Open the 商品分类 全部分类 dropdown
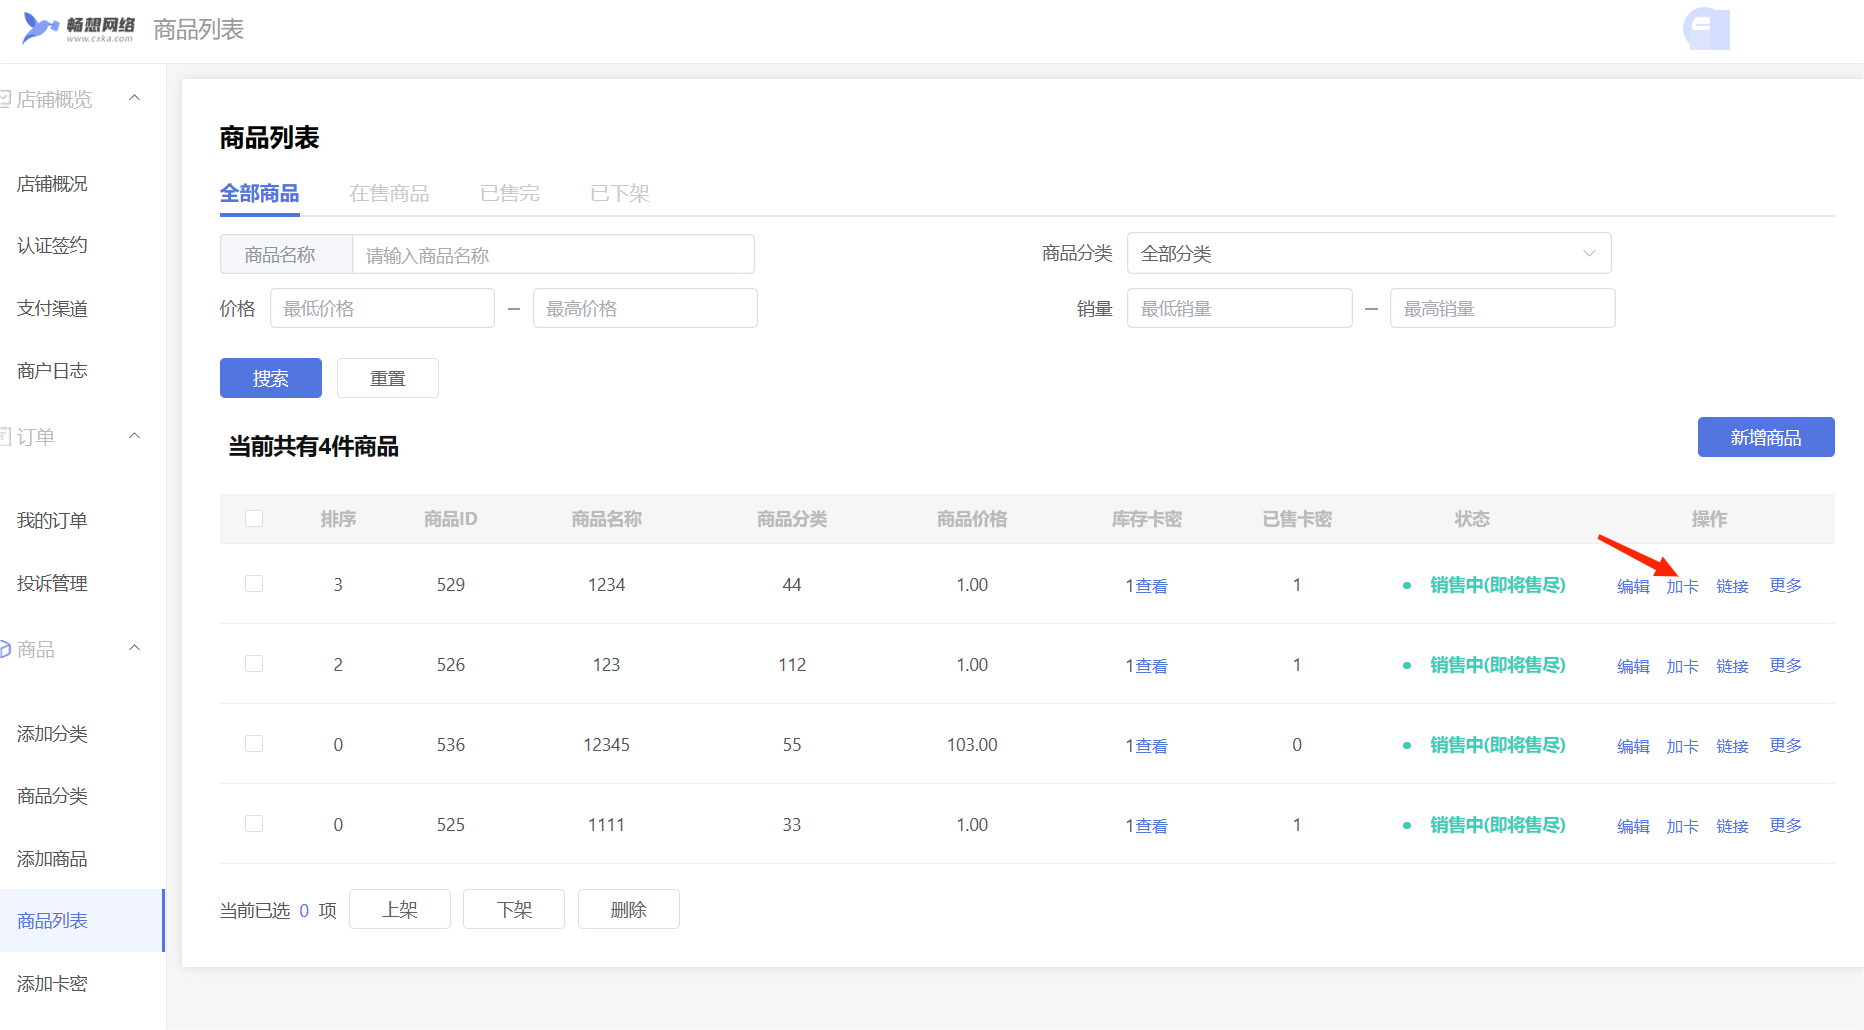The width and height of the screenshot is (1864, 1030). coord(1369,253)
